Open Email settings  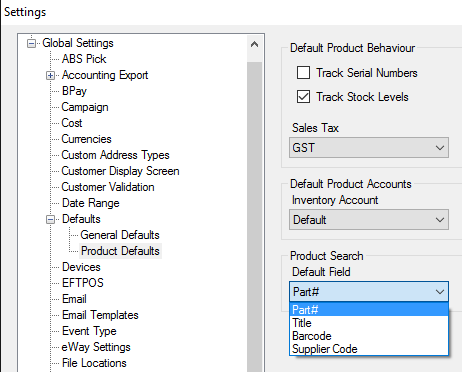point(74,299)
